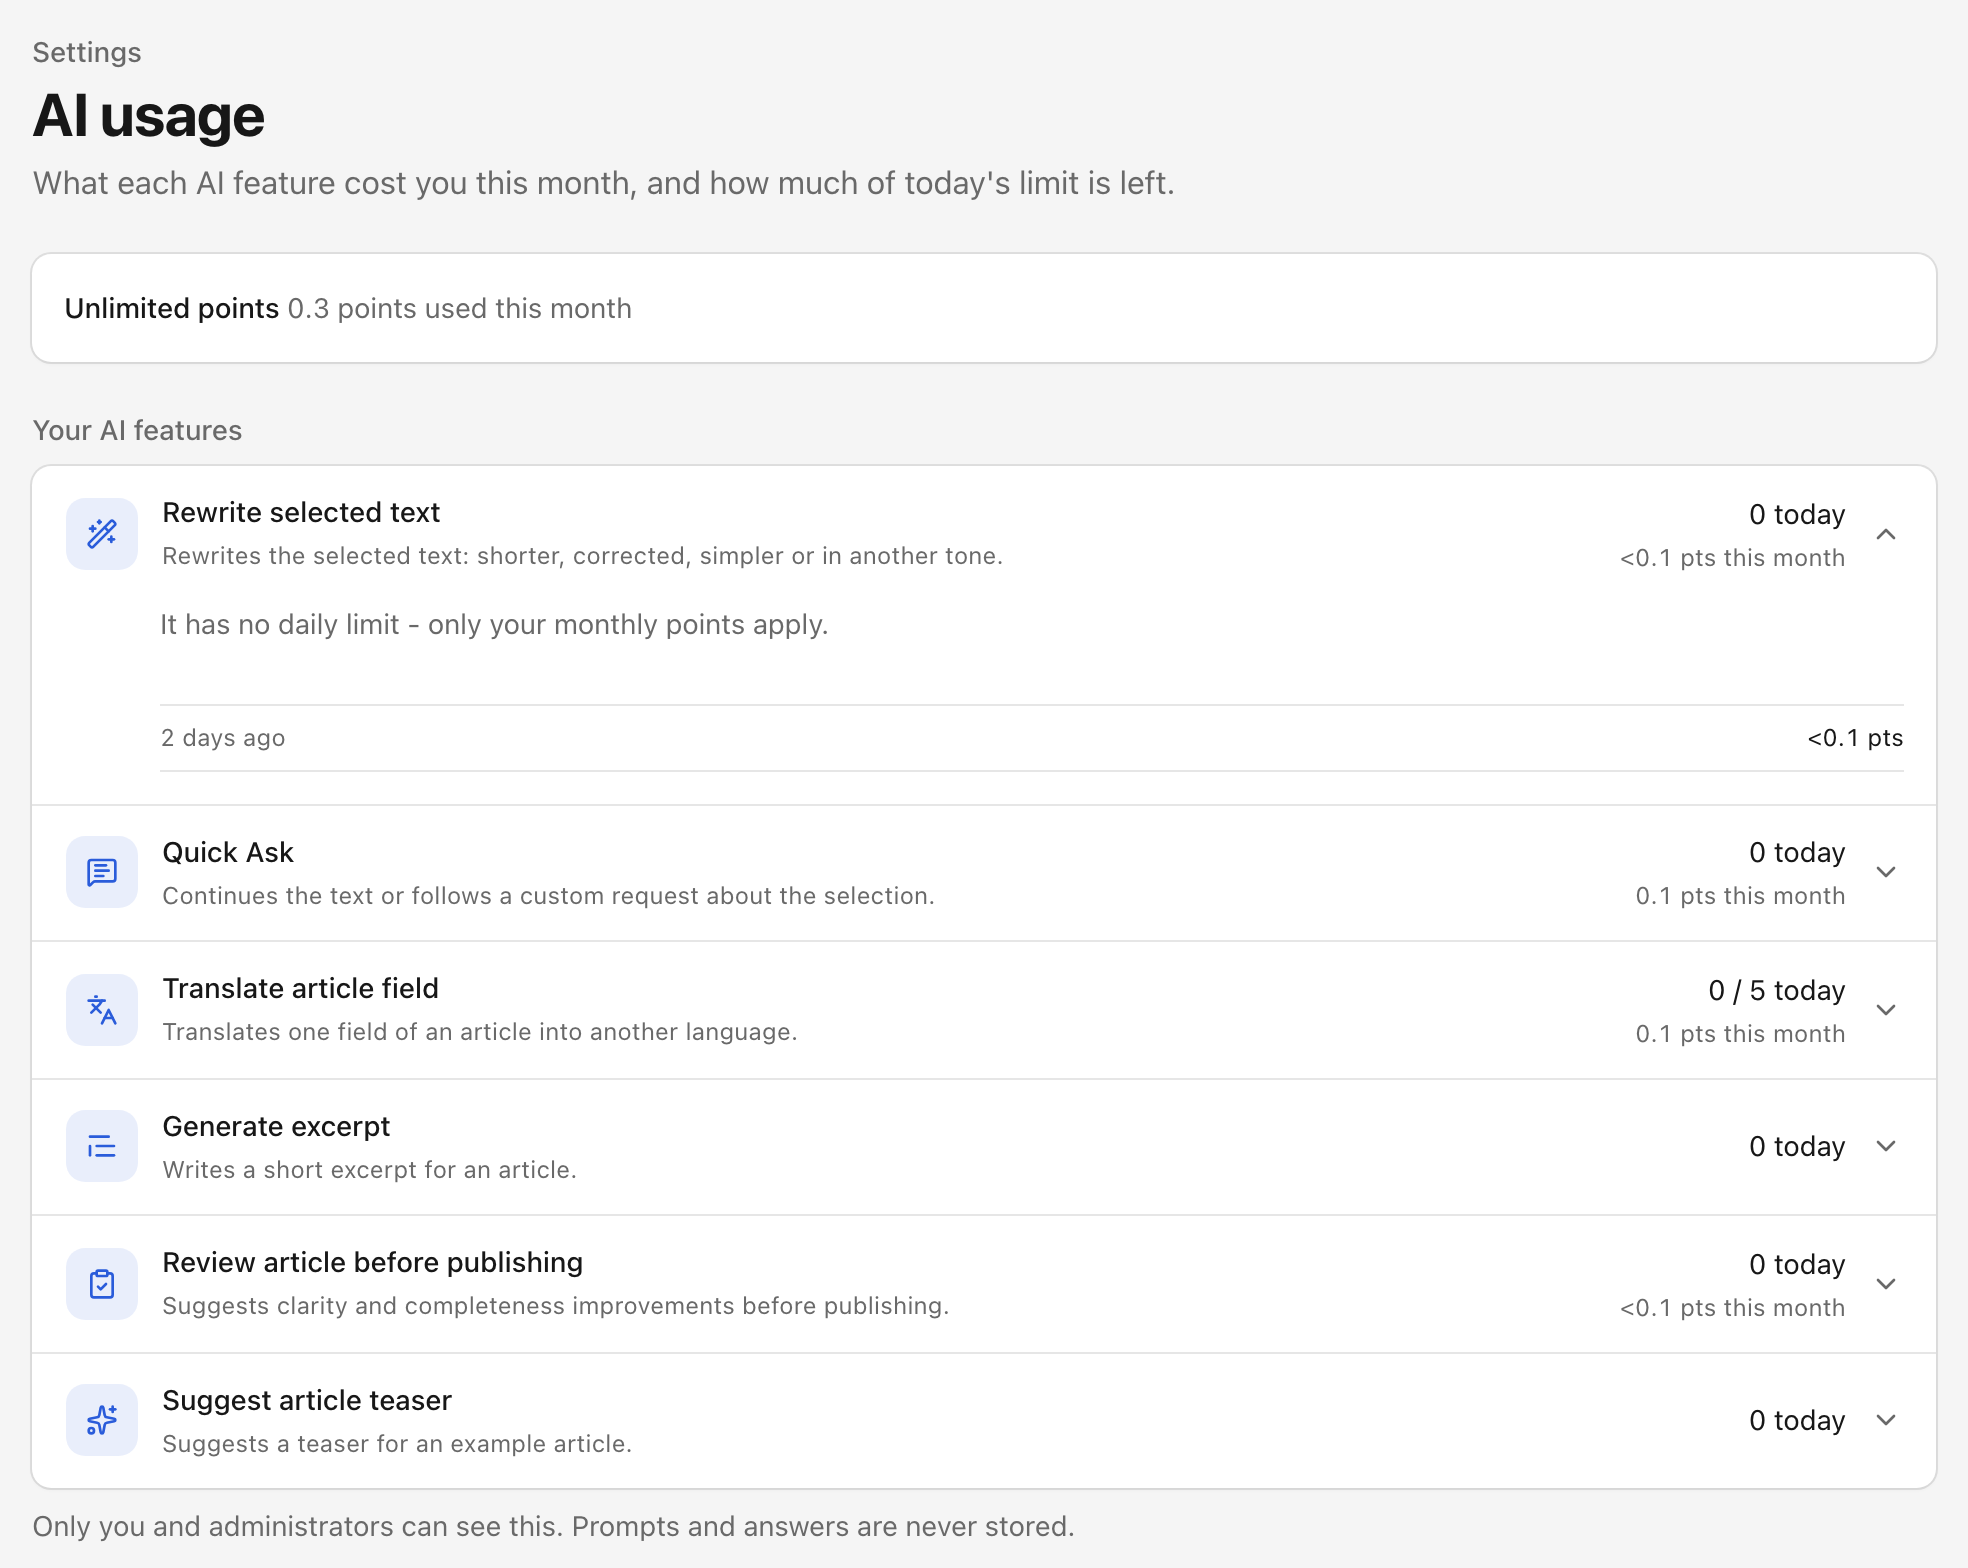Click the Generate excerpt list icon

click(x=102, y=1146)
